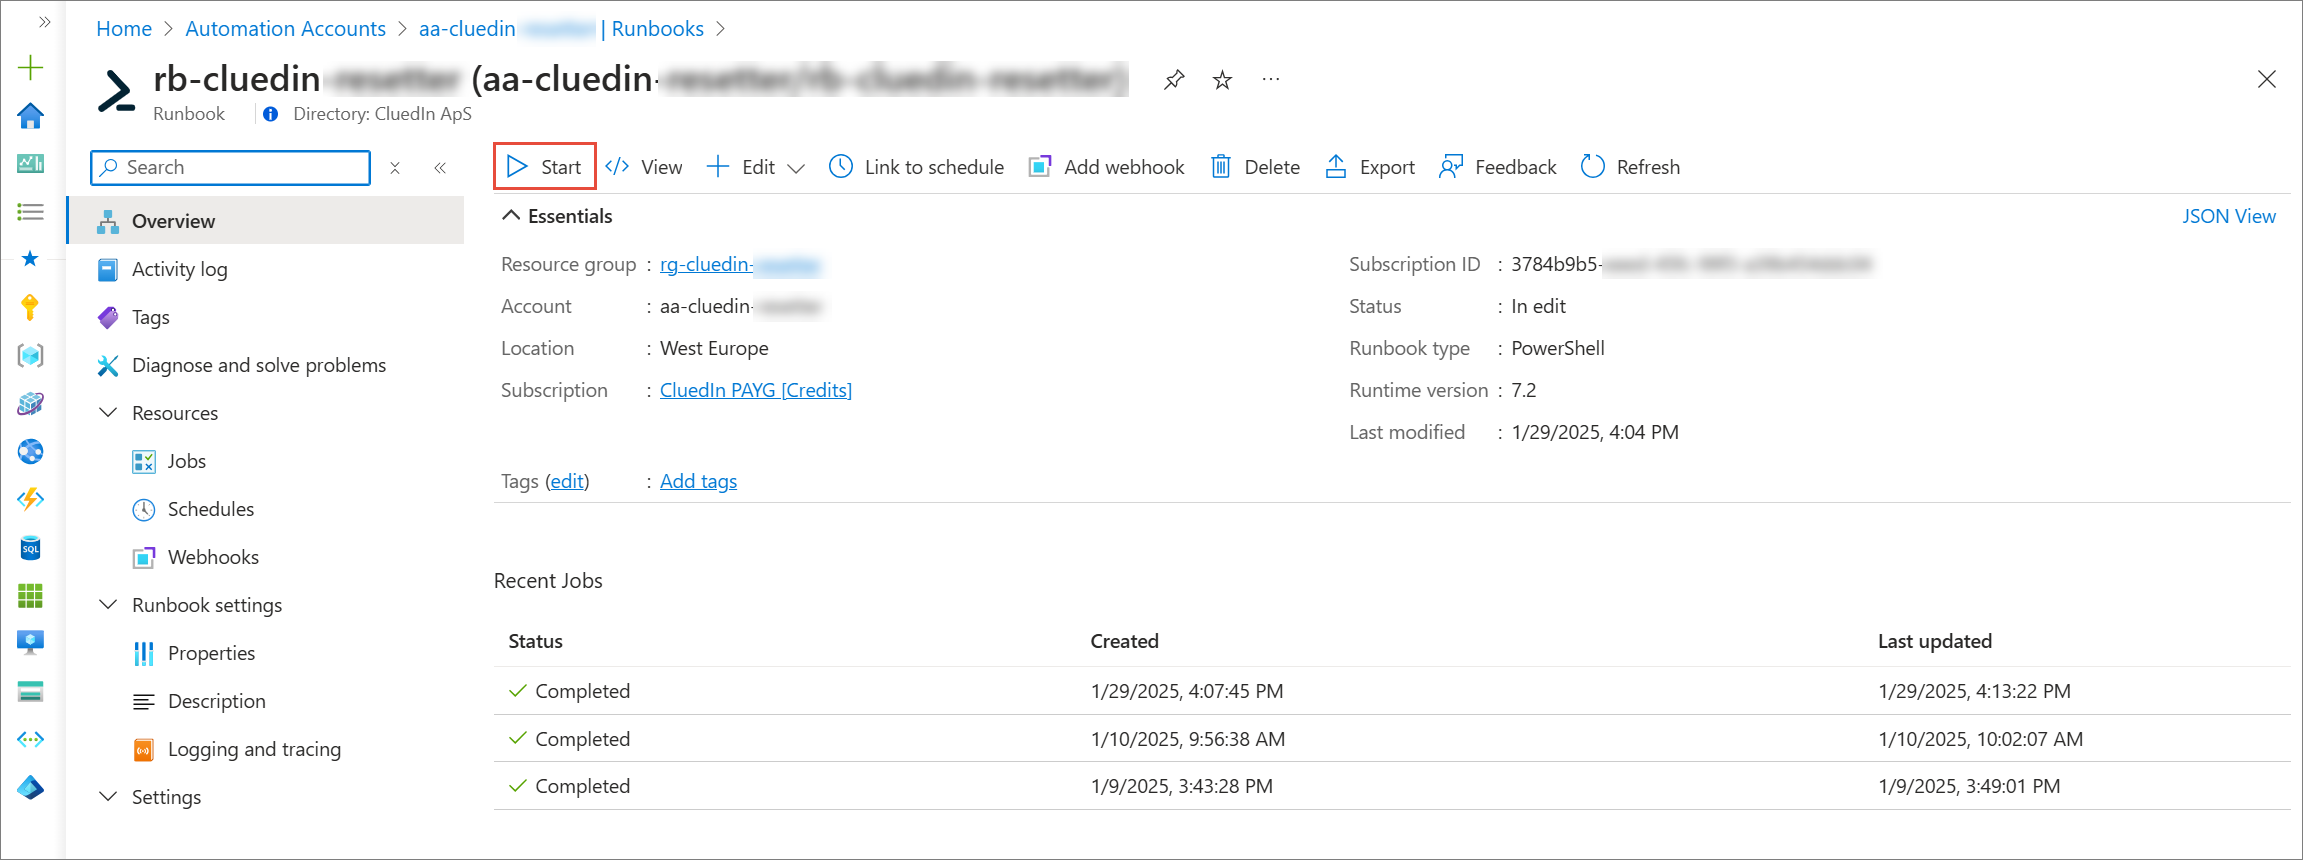This screenshot has width=2303, height=860.
Task: Click the Tags edit link
Action: [x=567, y=481]
